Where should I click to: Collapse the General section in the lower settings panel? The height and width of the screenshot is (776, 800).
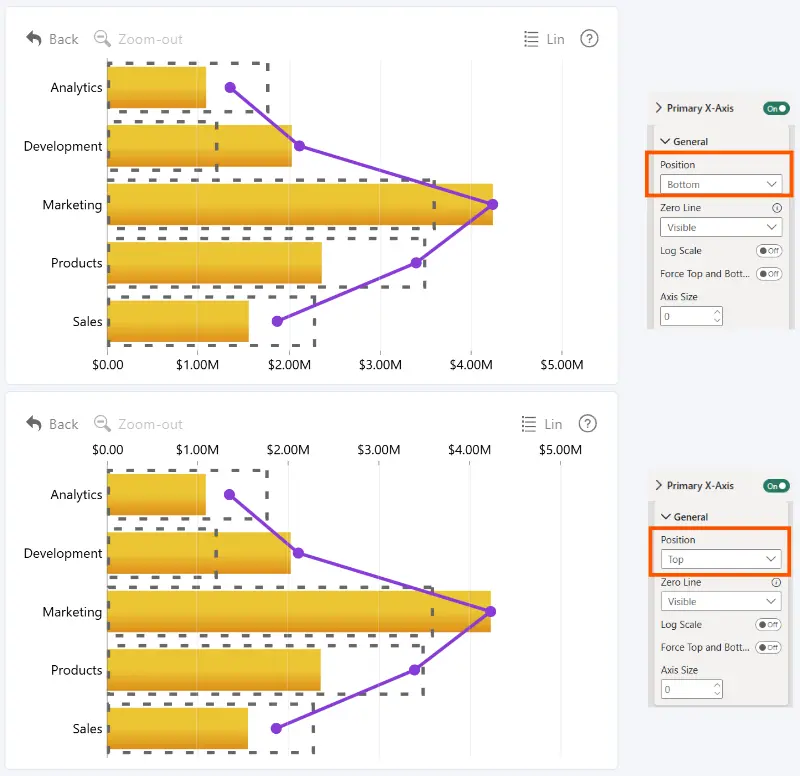coord(665,517)
